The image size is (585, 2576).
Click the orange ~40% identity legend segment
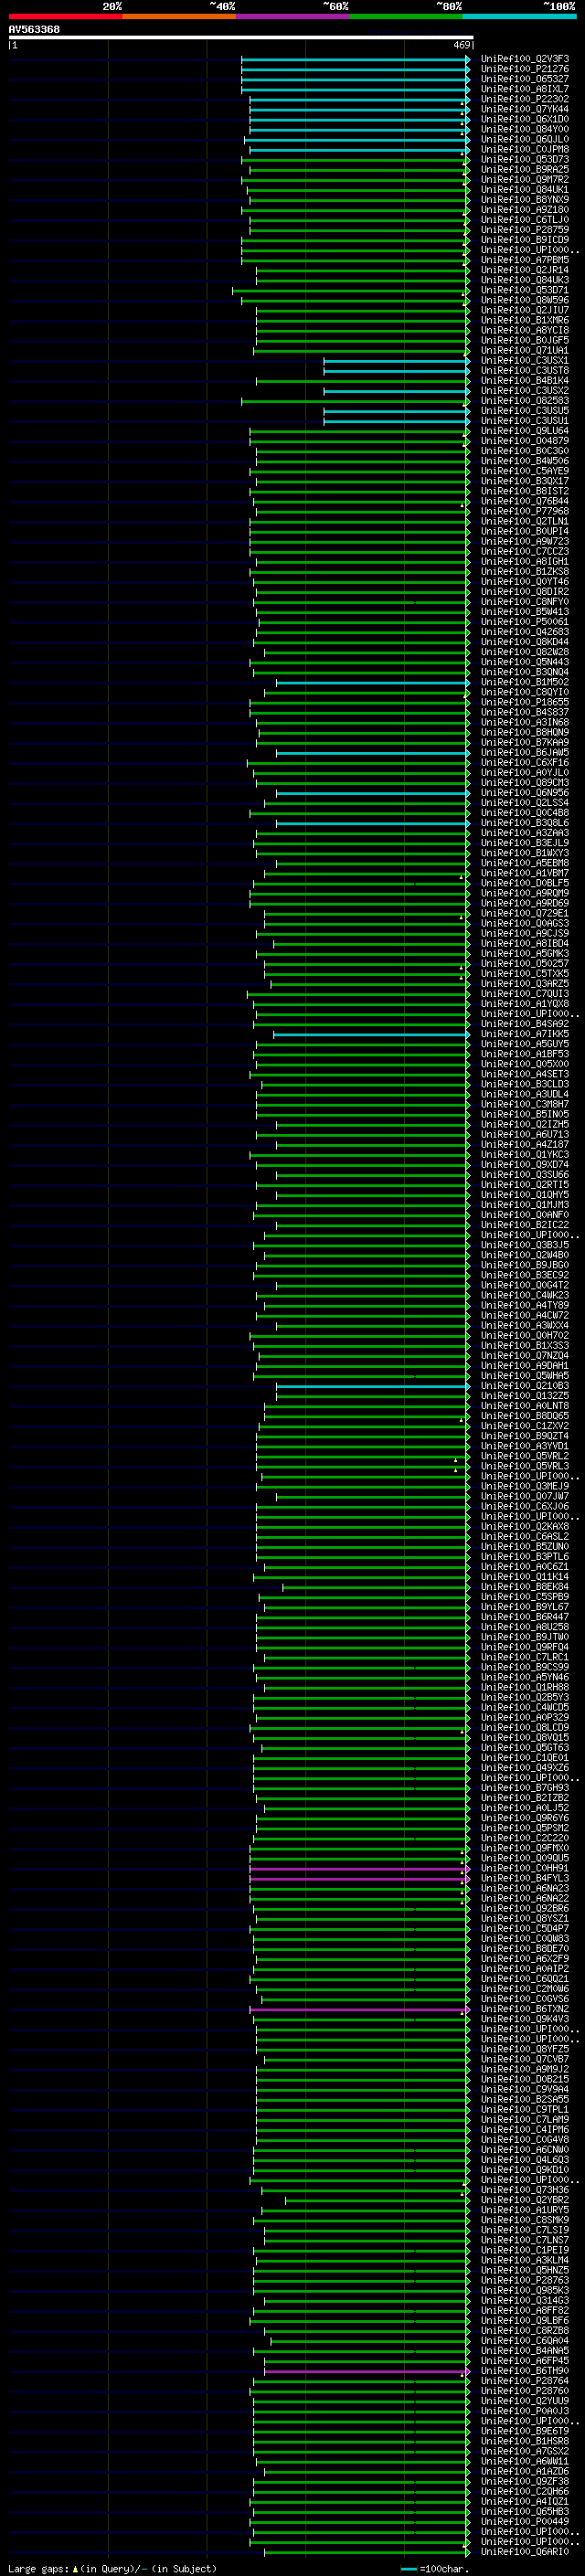179,16
